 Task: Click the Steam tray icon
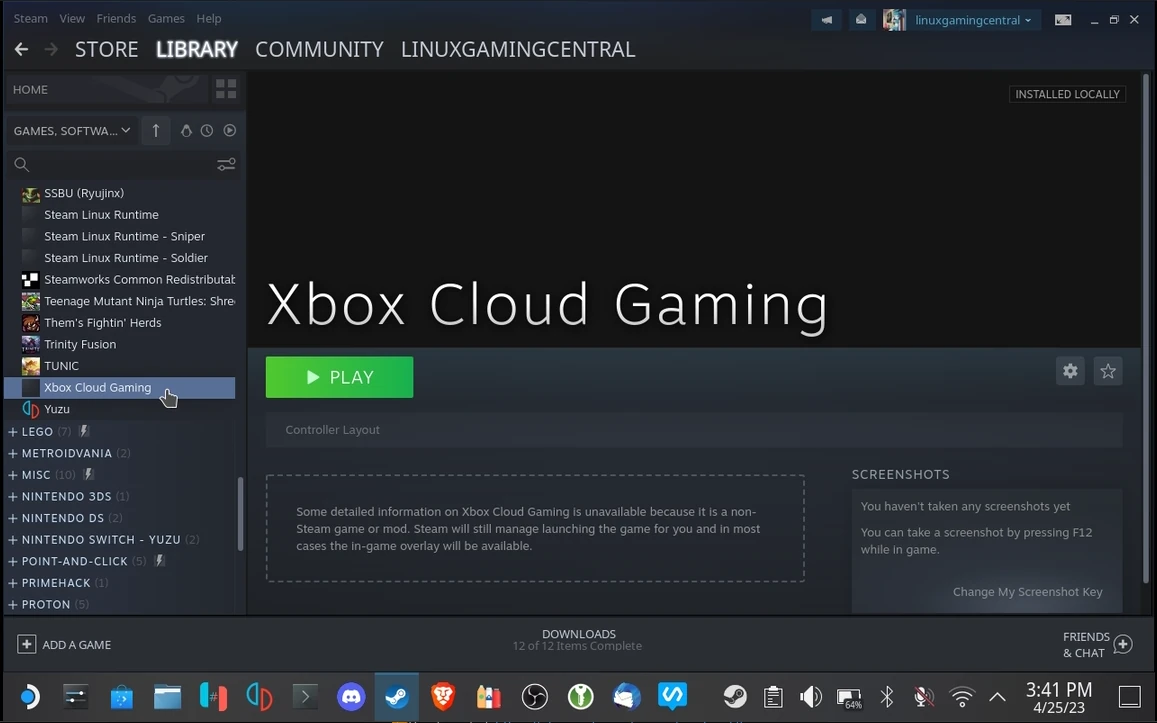[734, 696]
